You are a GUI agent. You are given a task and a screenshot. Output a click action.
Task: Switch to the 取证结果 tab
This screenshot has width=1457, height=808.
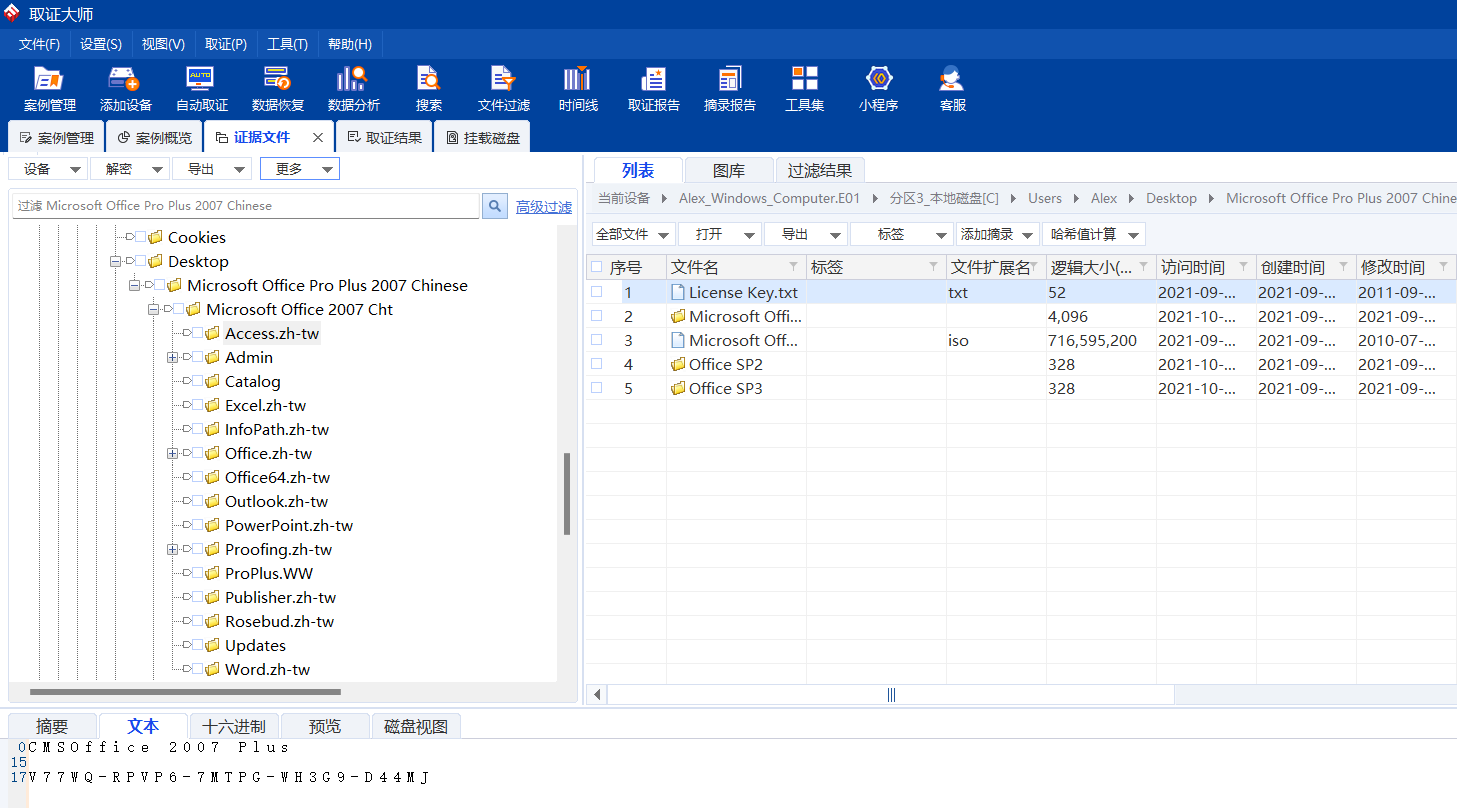(x=385, y=138)
